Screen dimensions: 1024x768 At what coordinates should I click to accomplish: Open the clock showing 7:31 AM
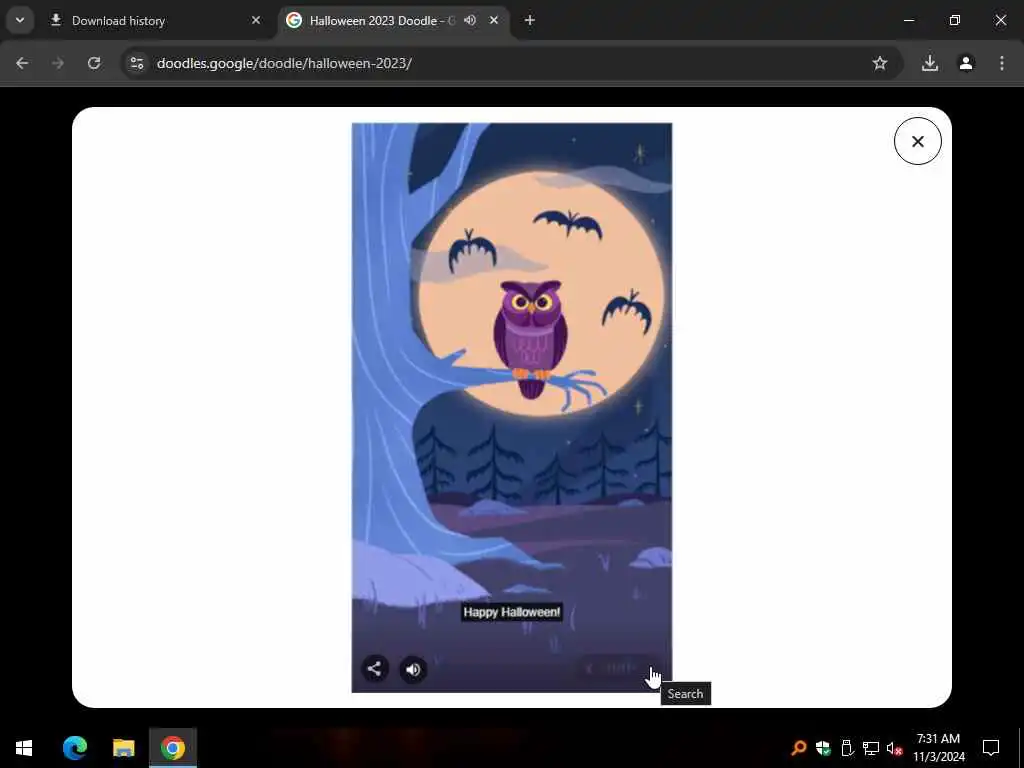938,748
